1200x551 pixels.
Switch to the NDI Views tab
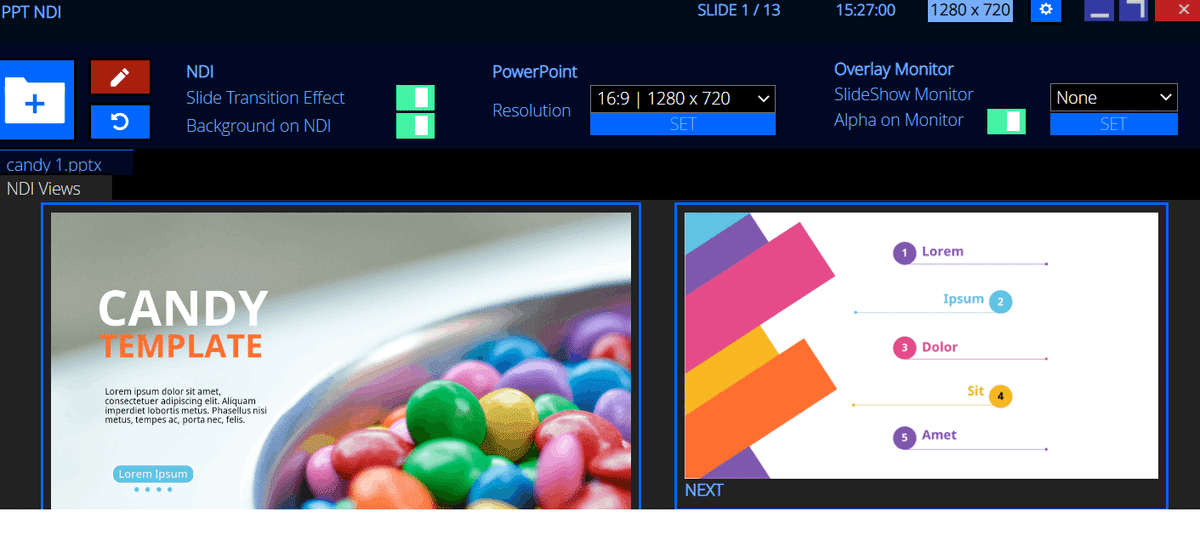coord(56,188)
